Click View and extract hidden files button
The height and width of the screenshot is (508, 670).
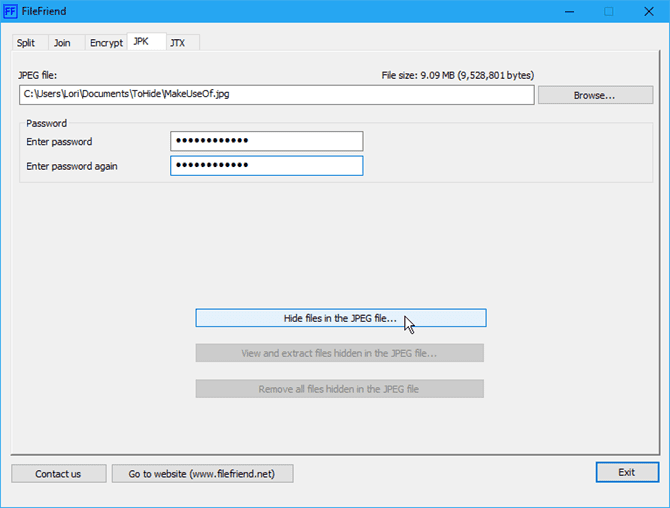pos(339,353)
